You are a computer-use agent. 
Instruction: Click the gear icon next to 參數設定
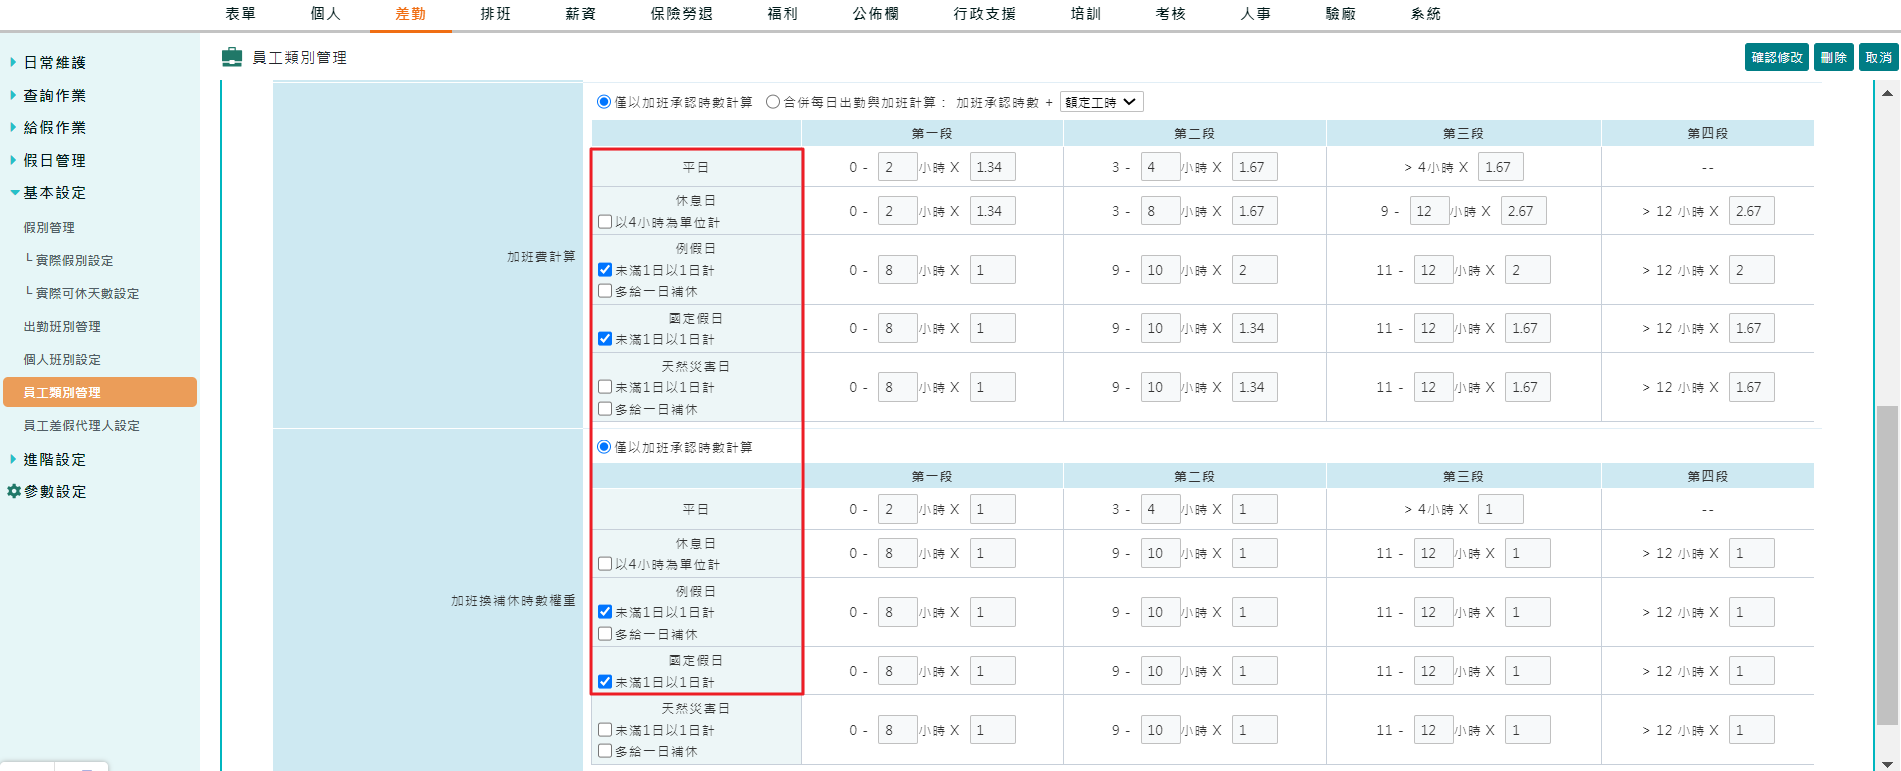pos(13,491)
